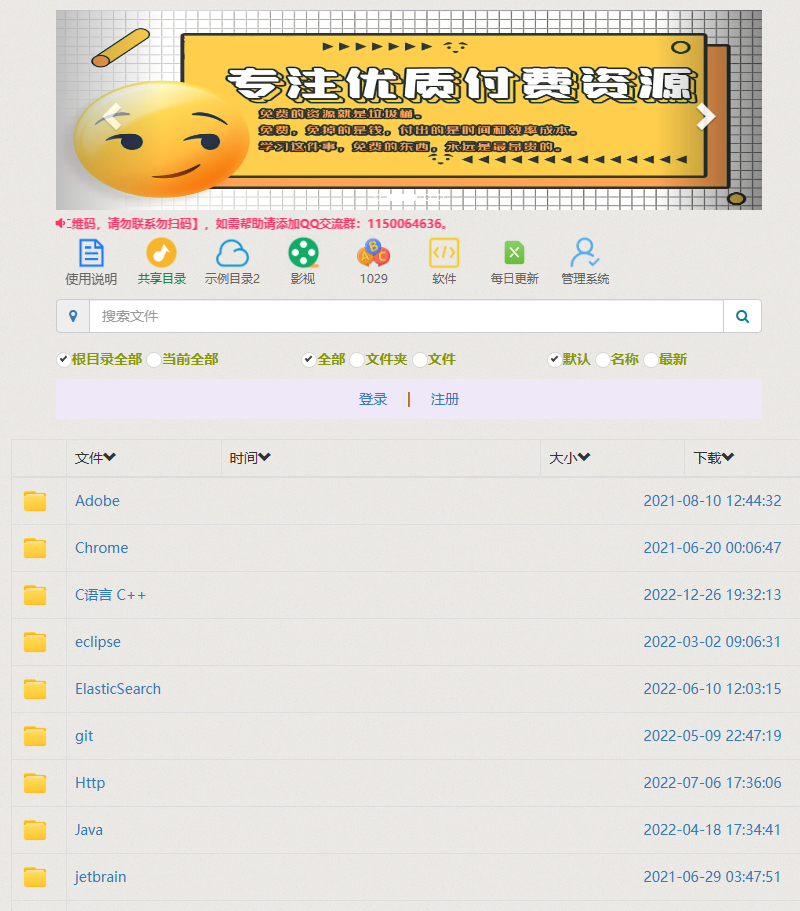This screenshot has width=800, height=911.
Task: Select the 最新 sort radio
Action: pyautogui.click(x=651, y=360)
